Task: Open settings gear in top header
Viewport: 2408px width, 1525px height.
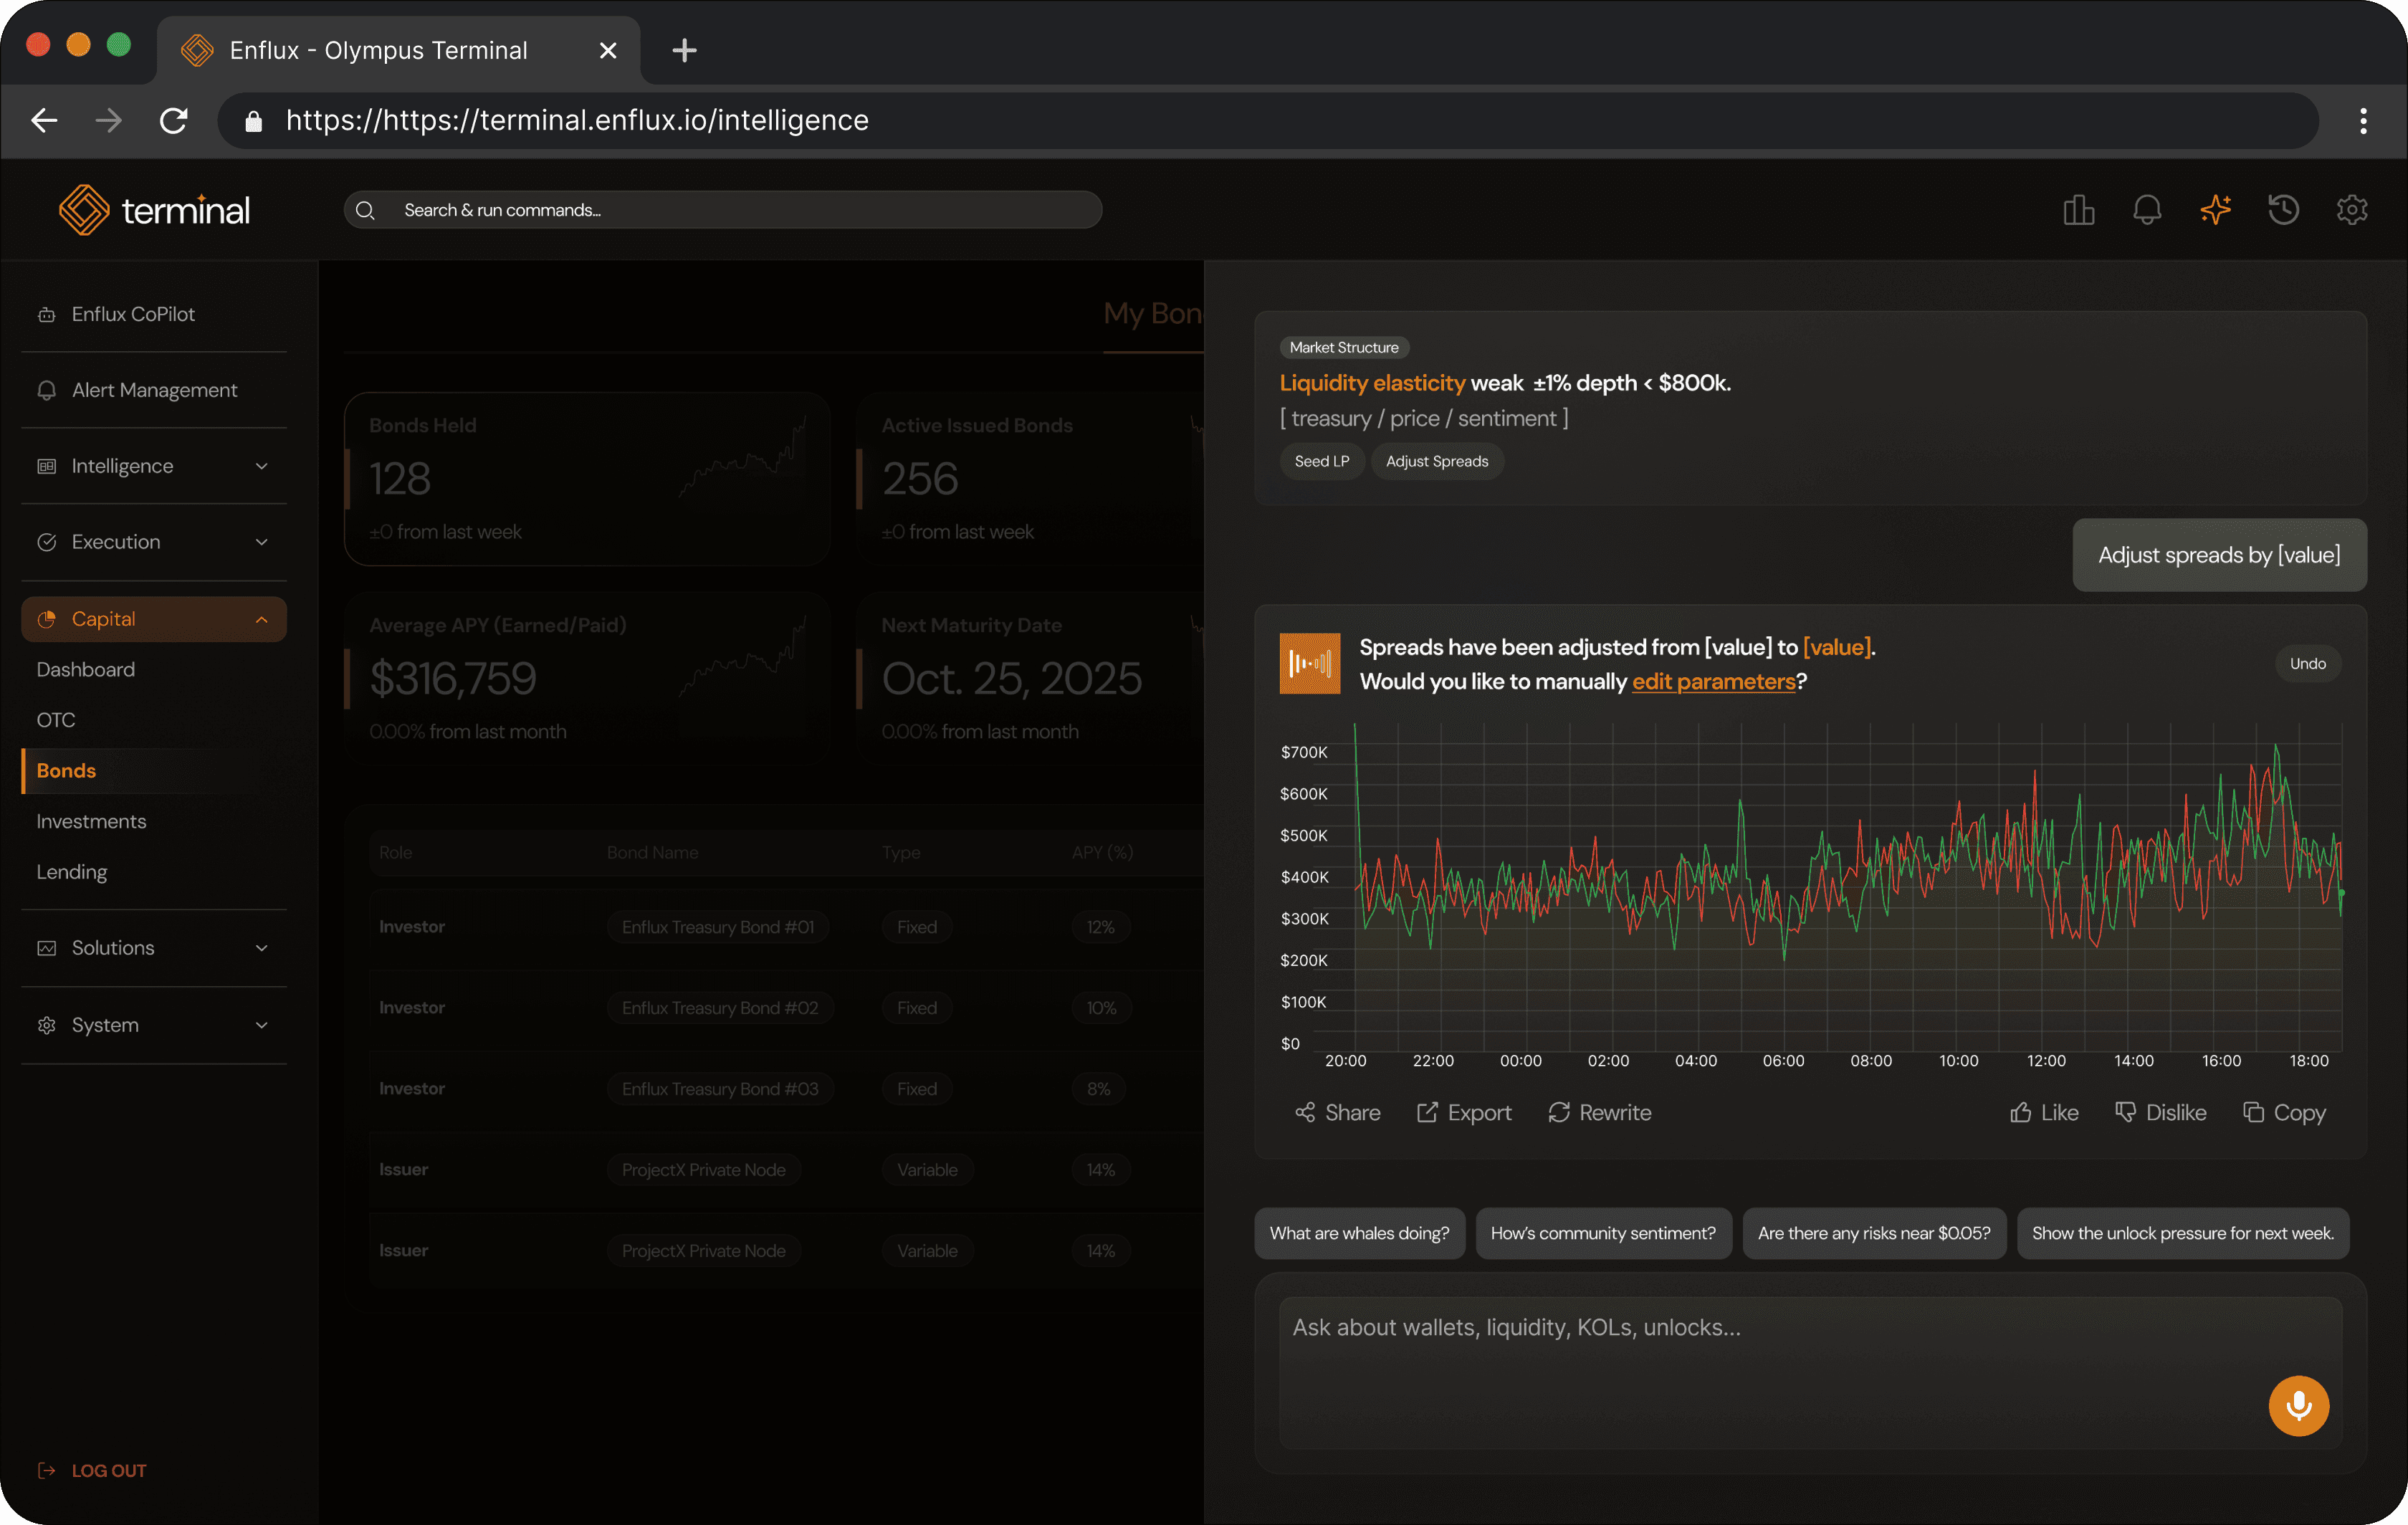Action: (x=2351, y=210)
